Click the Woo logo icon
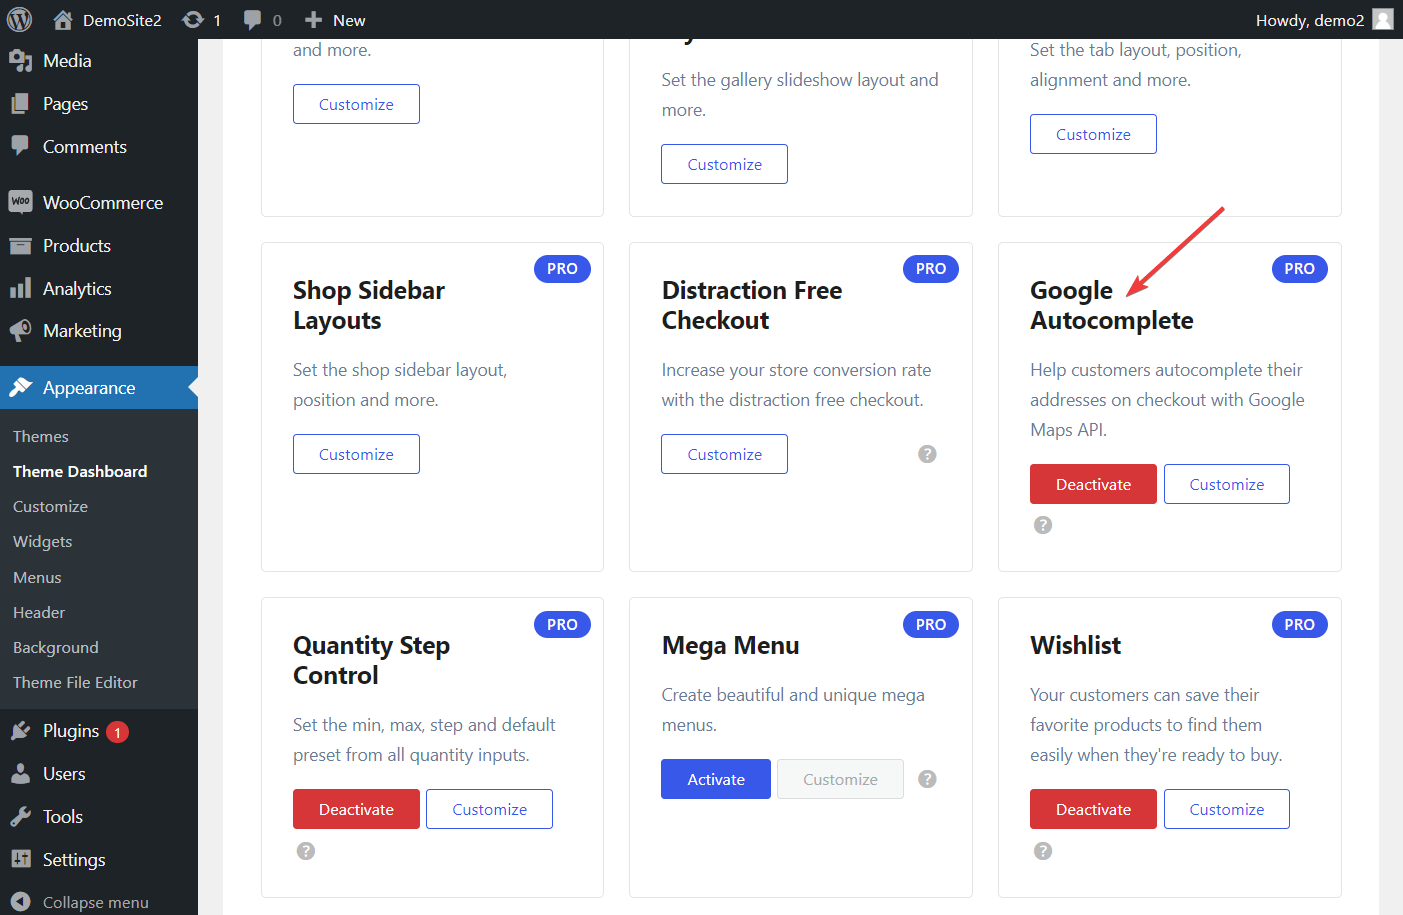Image resolution: width=1403 pixels, height=915 pixels. [x=20, y=202]
